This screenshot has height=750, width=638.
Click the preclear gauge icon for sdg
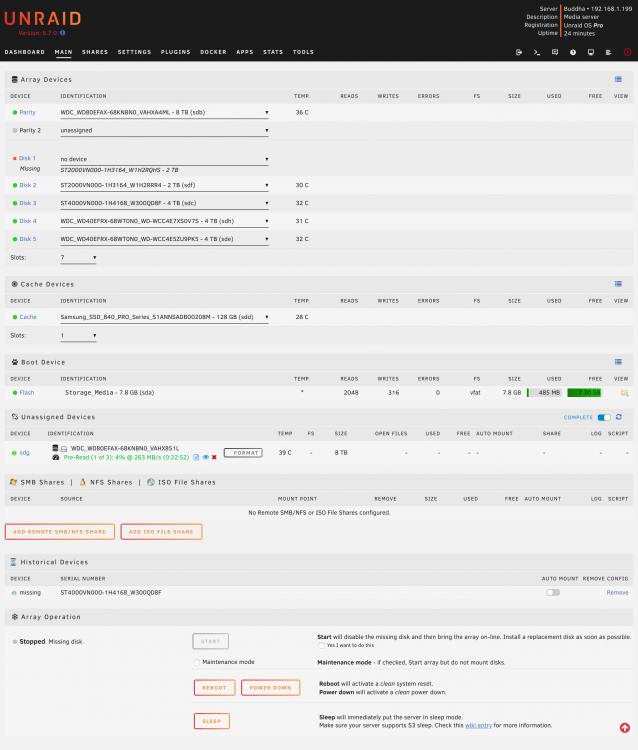(x=55, y=457)
